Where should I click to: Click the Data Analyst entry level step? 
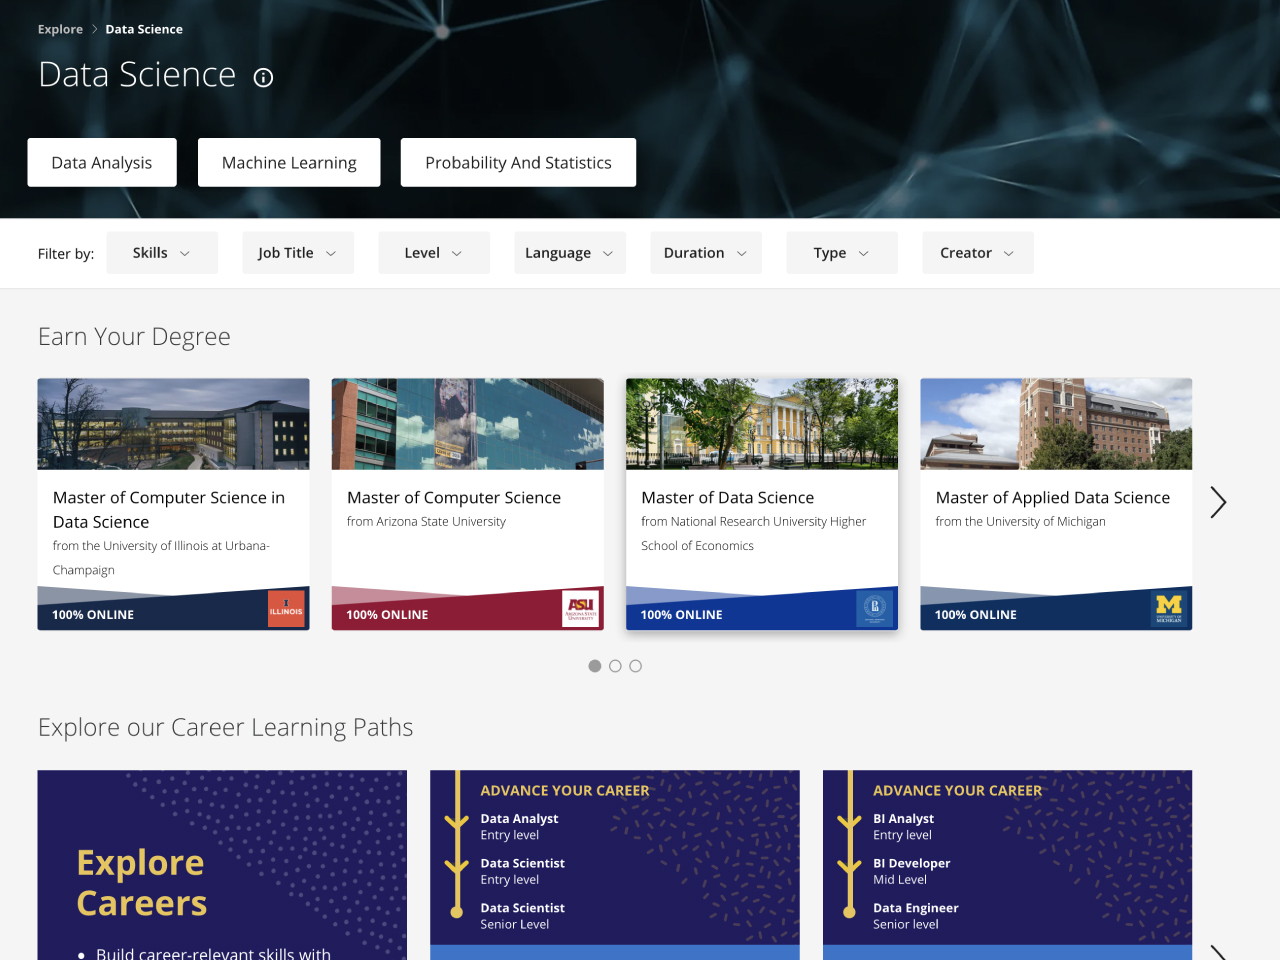pos(519,826)
